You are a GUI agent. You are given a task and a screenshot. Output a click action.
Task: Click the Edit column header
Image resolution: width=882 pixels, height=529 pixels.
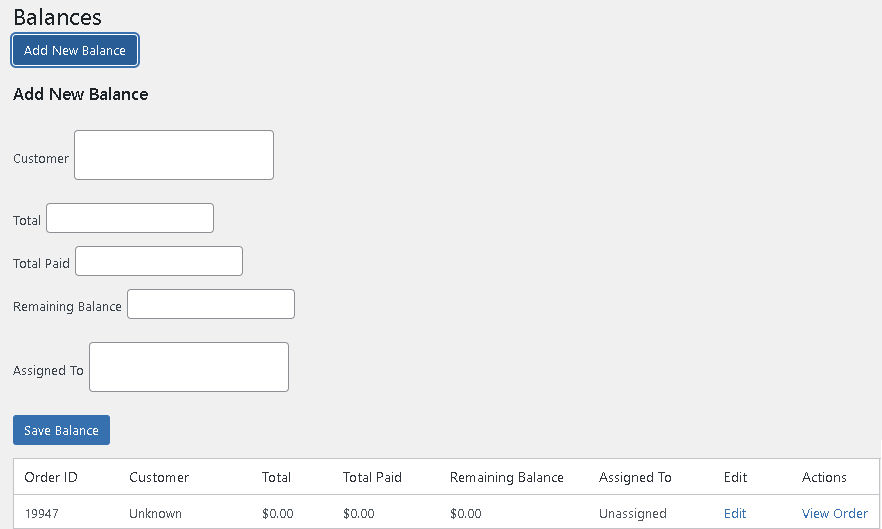tap(735, 477)
